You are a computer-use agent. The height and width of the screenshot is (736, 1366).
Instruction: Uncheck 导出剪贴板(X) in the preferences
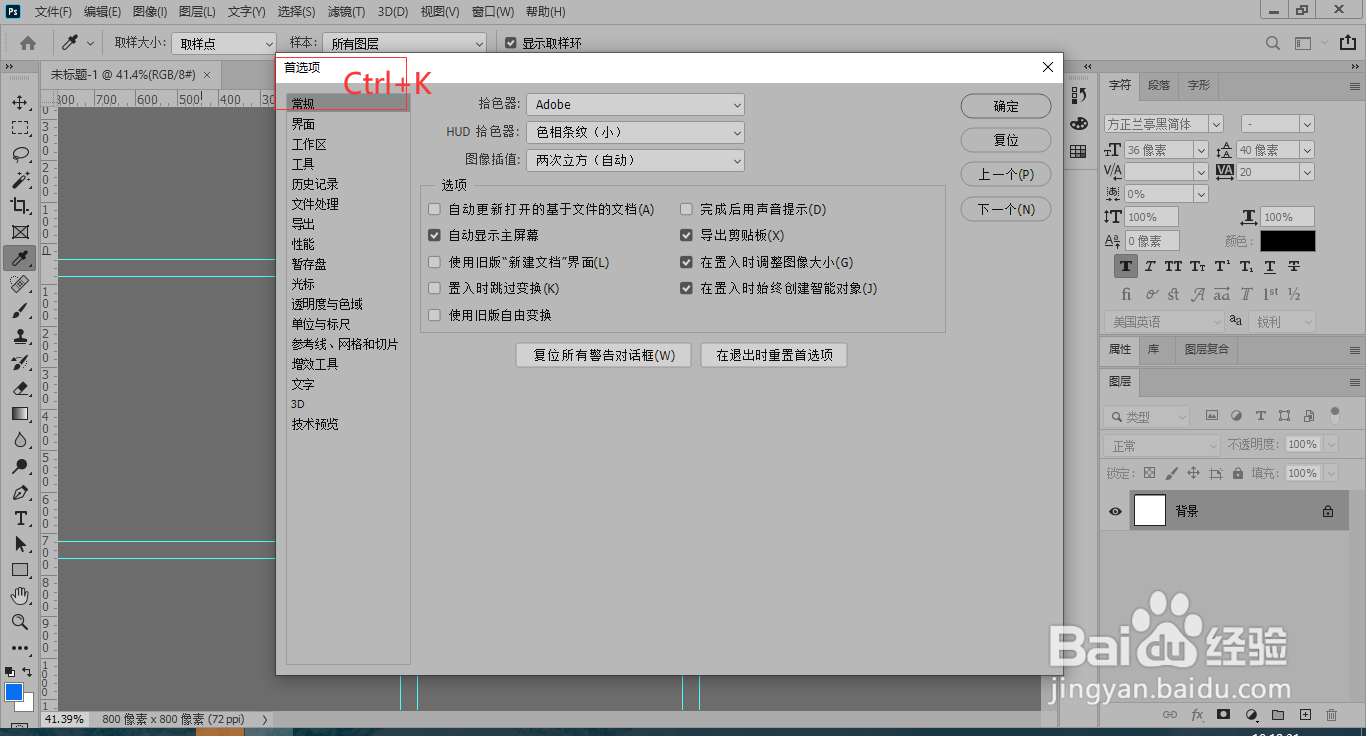(686, 235)
